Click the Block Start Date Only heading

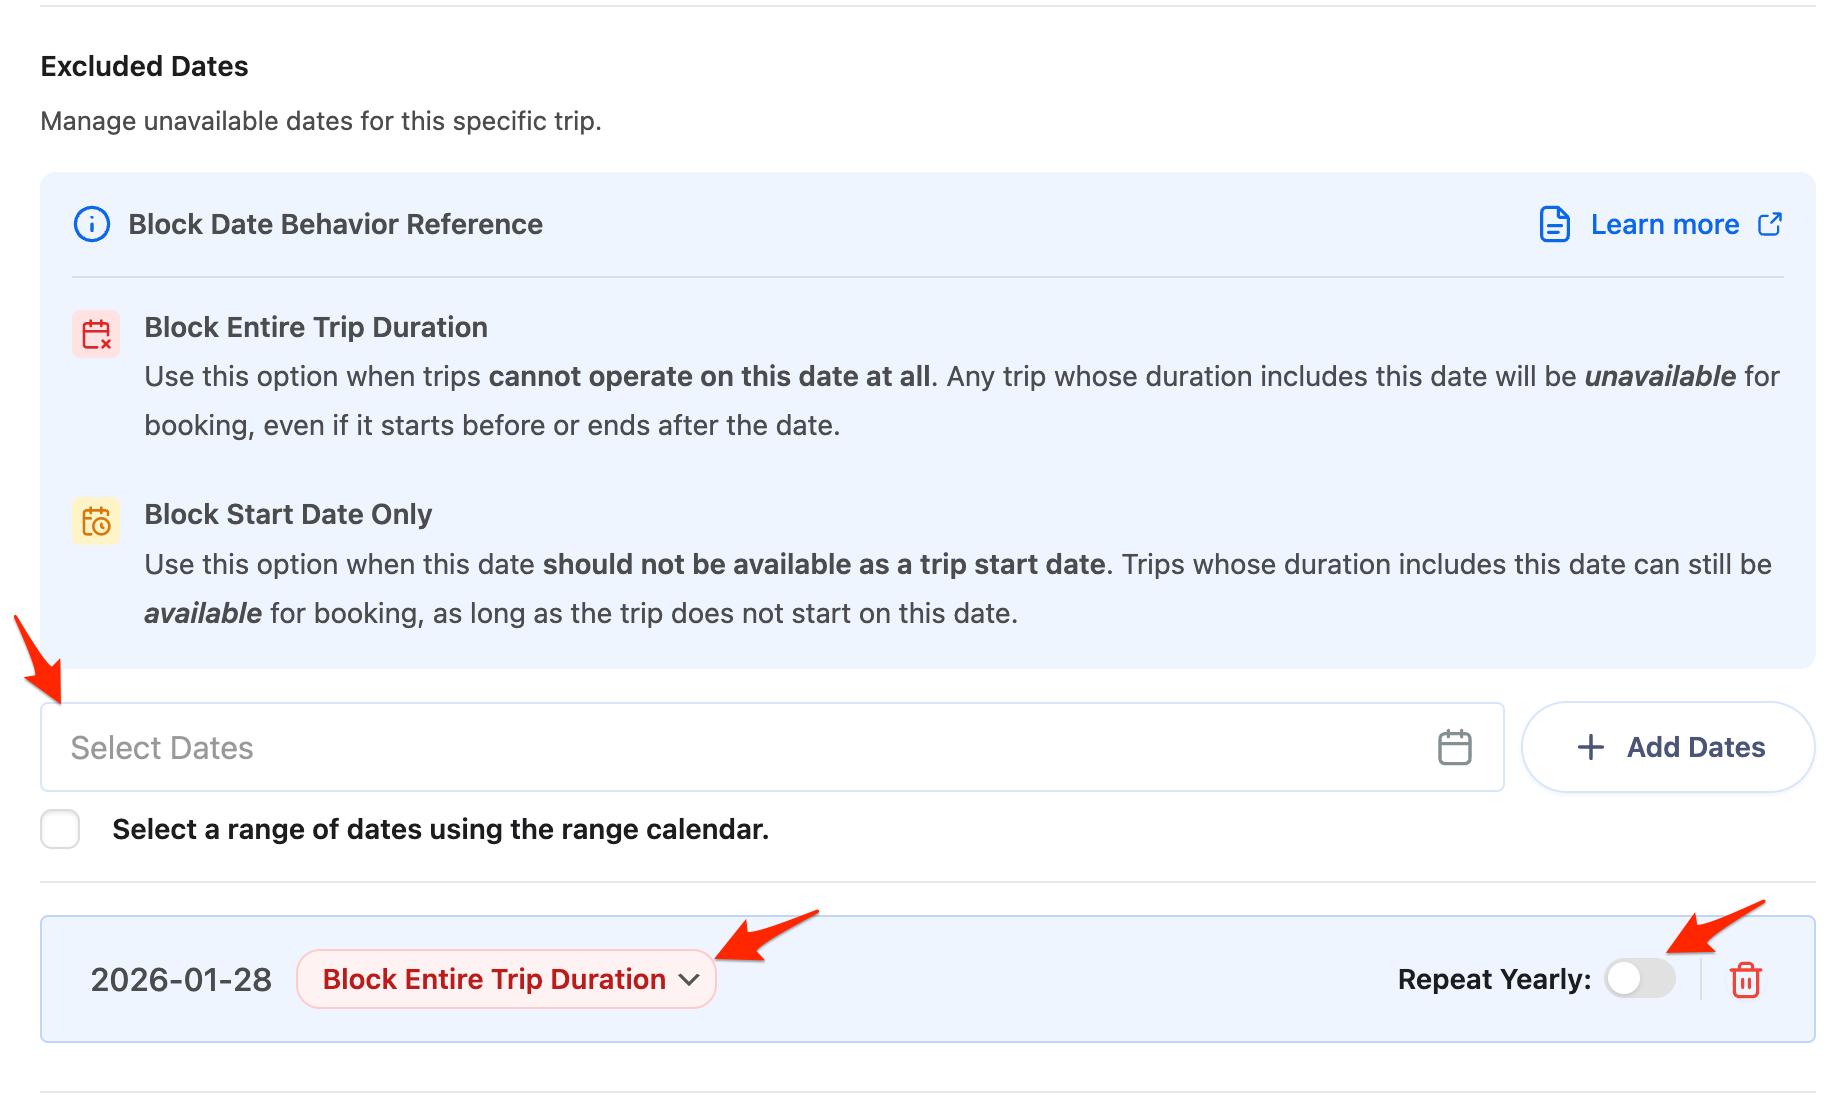pos(288,514)
